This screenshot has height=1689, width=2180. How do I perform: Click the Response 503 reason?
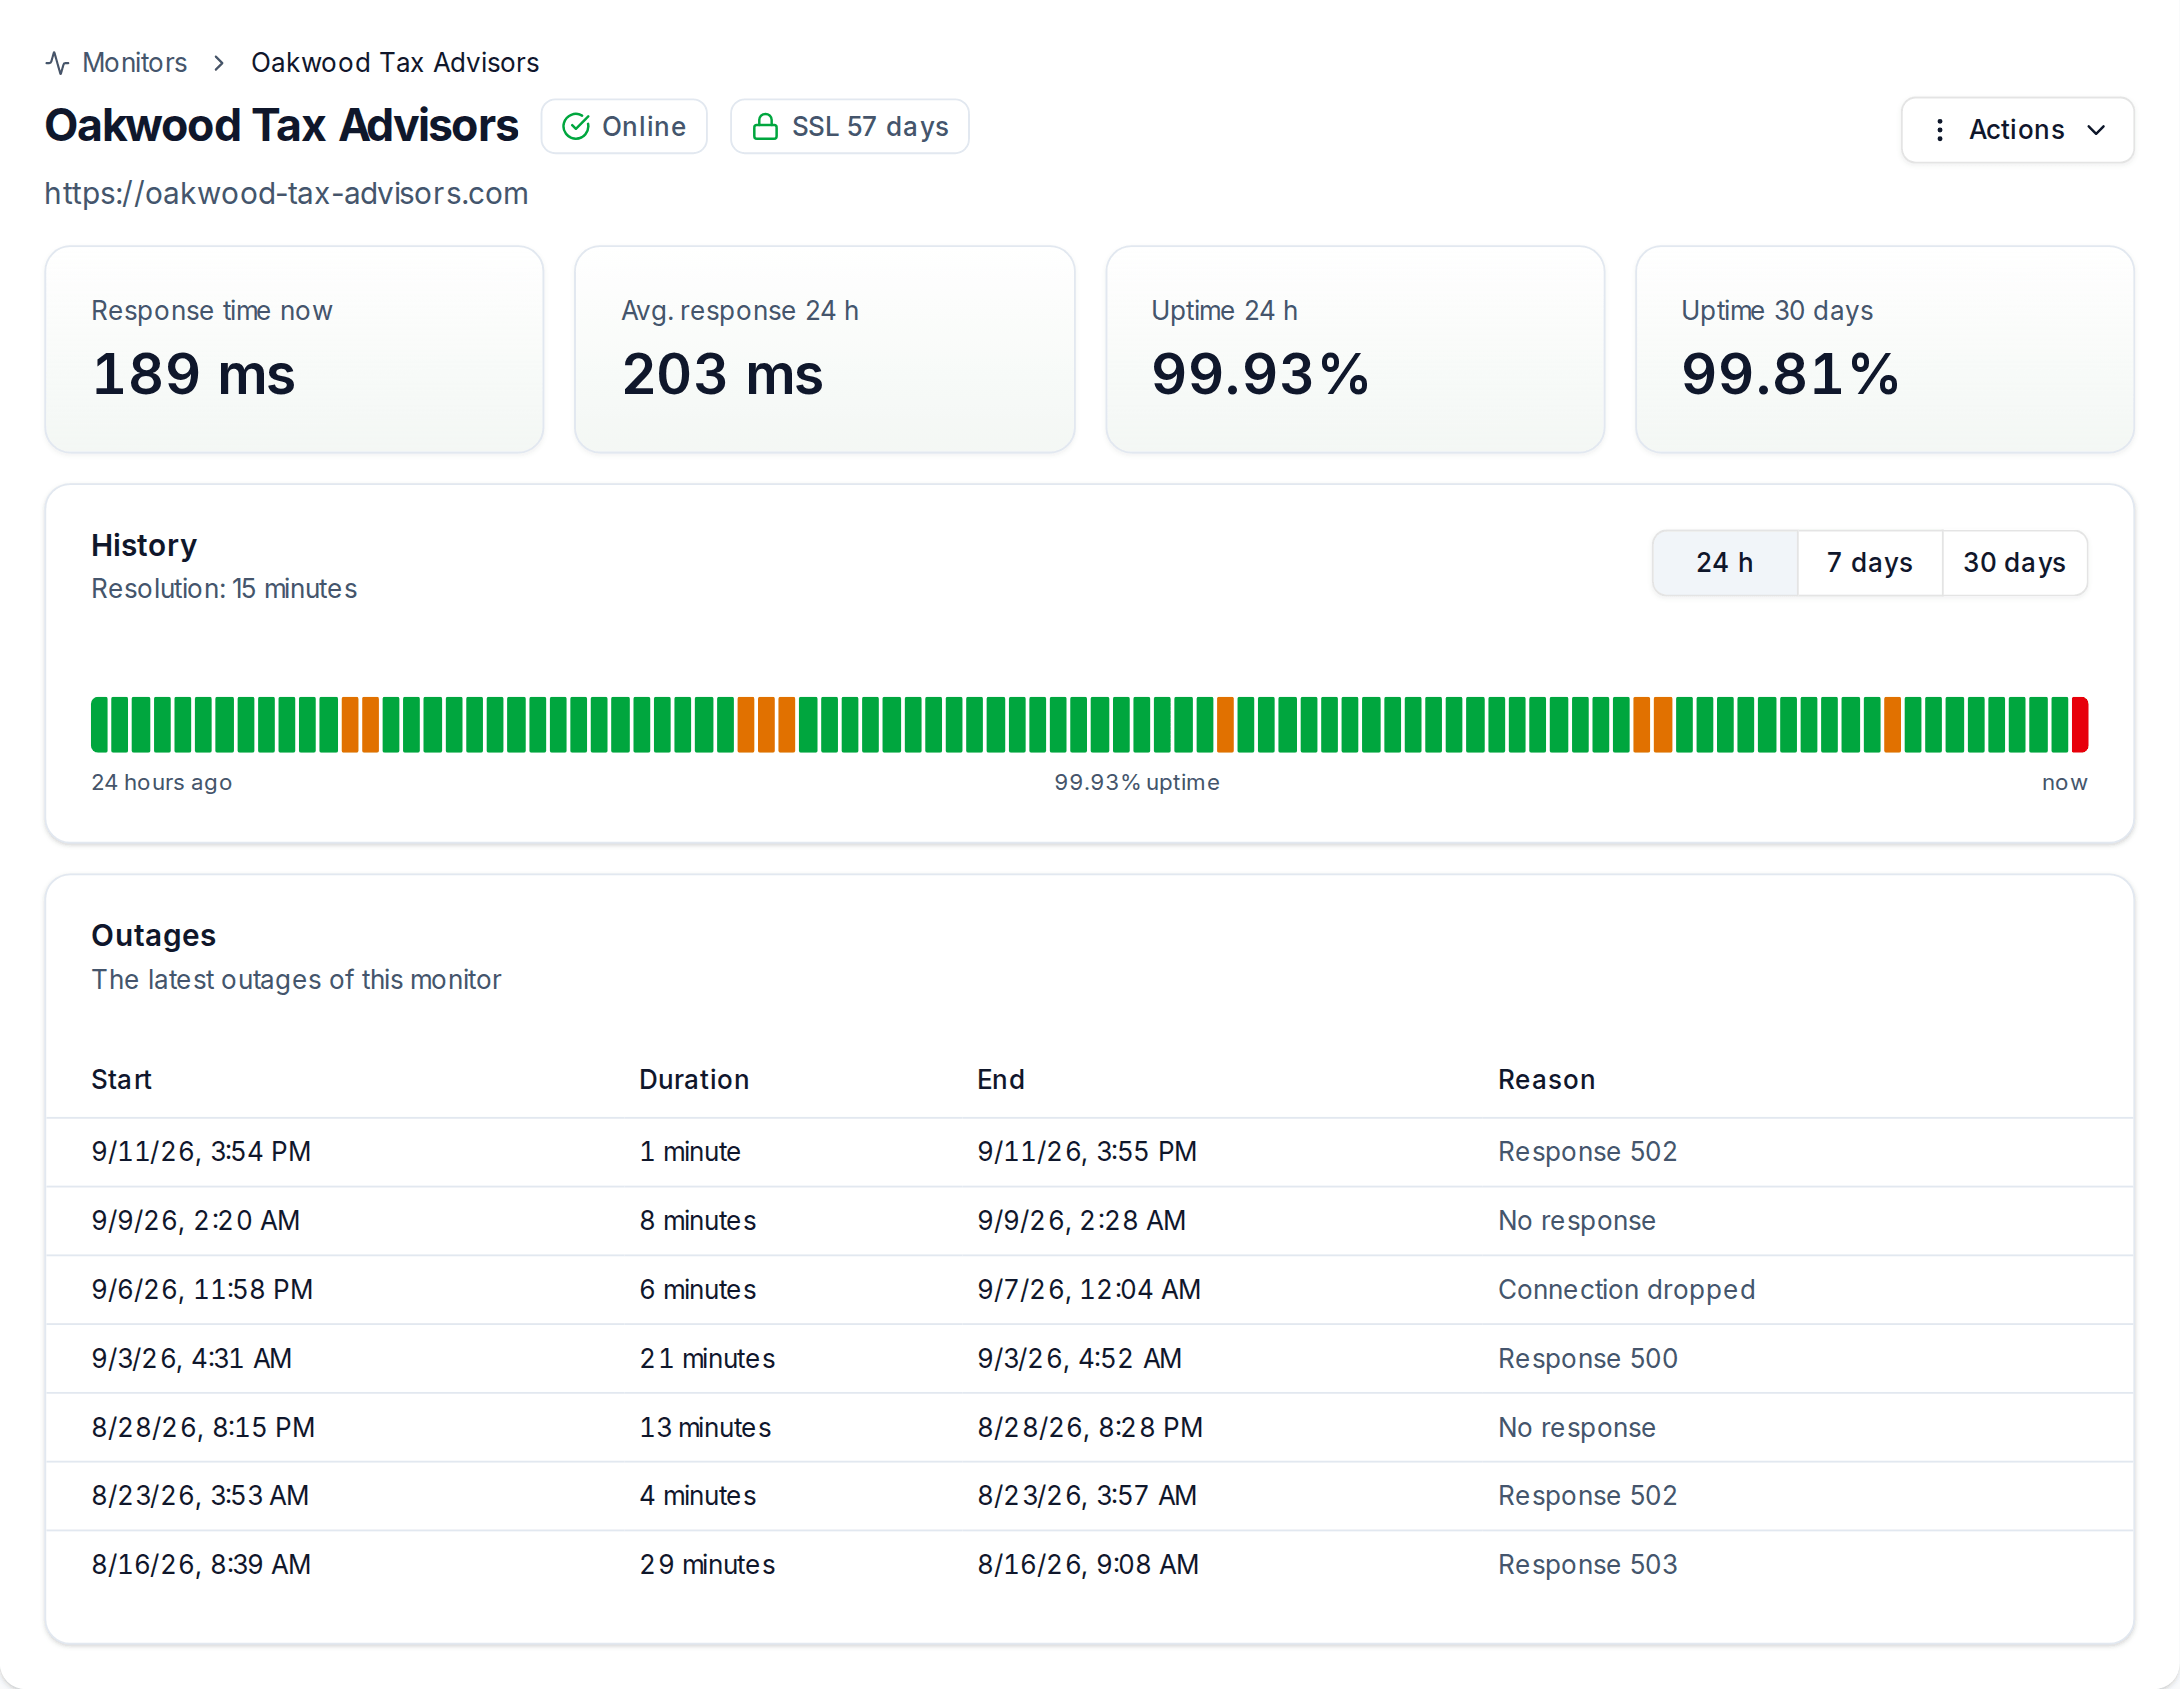click(1587, 1565)
